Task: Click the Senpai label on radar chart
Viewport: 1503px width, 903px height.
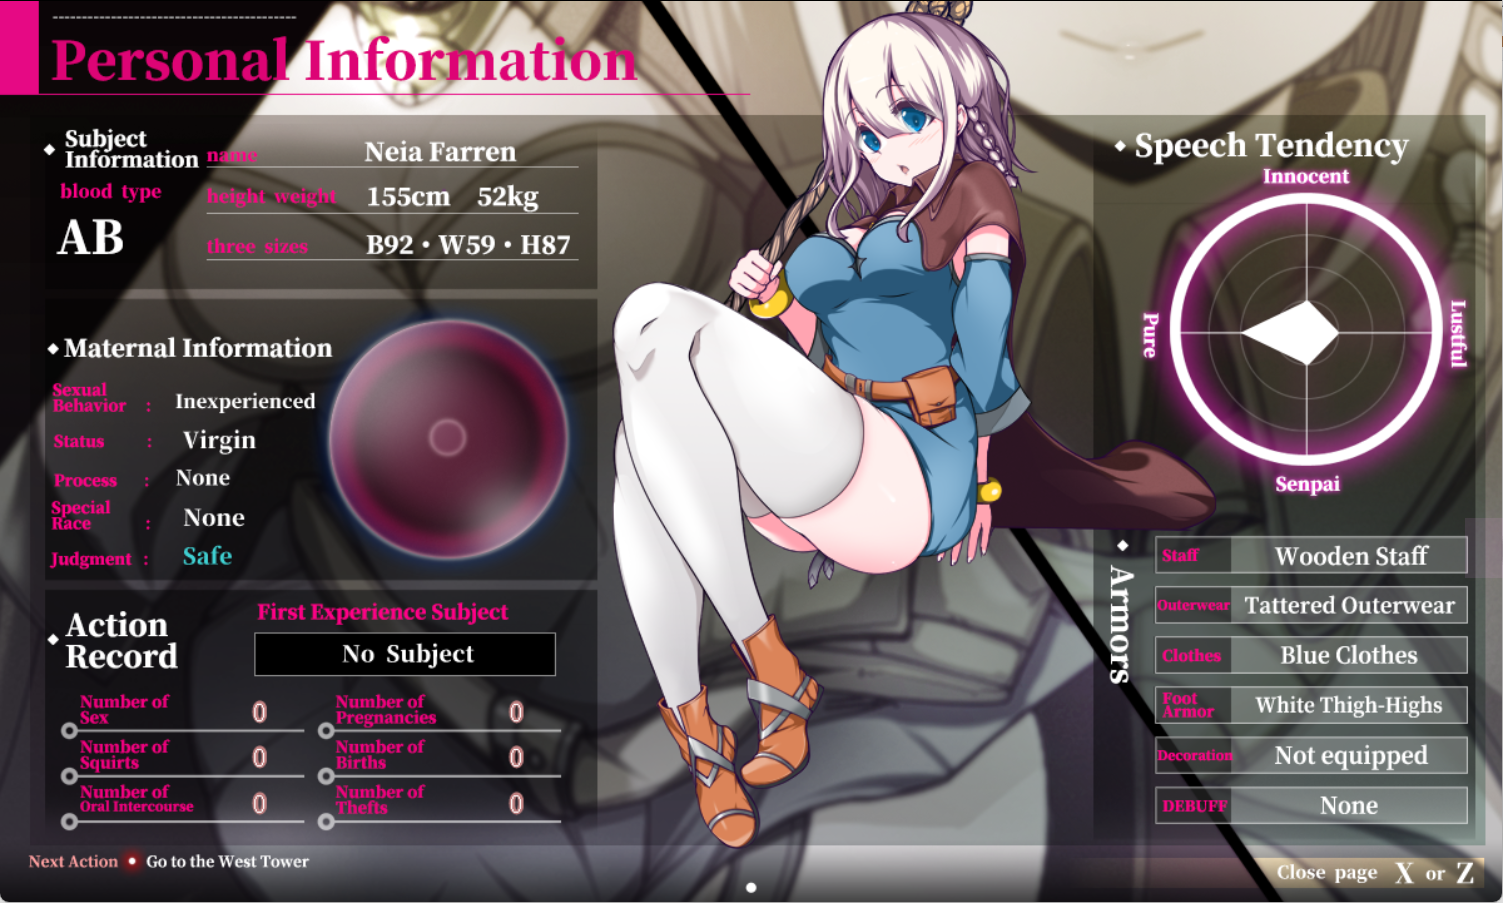Action: [x=1307, y=484]
